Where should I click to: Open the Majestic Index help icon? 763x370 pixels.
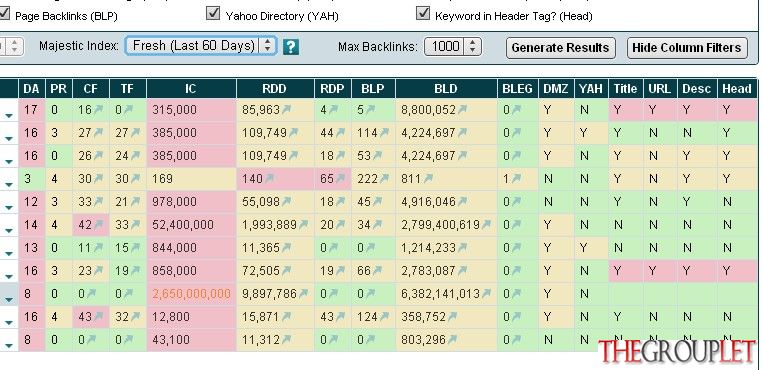[291, 47]
